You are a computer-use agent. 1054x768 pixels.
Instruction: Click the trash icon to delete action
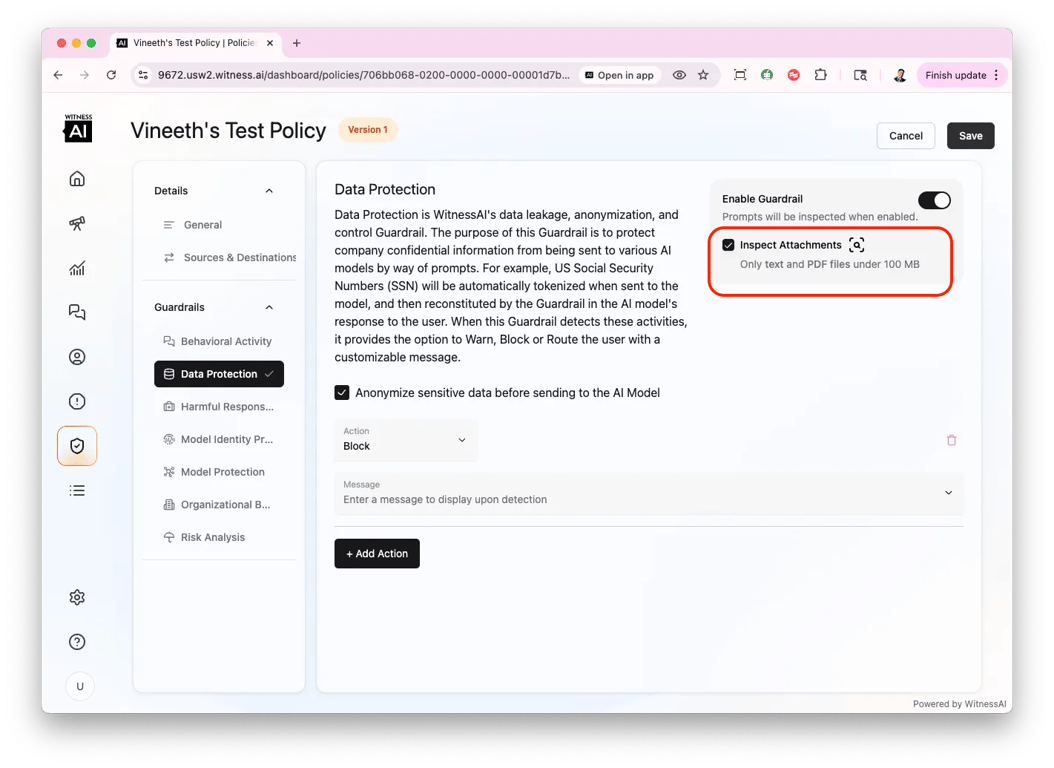[951, 440]
